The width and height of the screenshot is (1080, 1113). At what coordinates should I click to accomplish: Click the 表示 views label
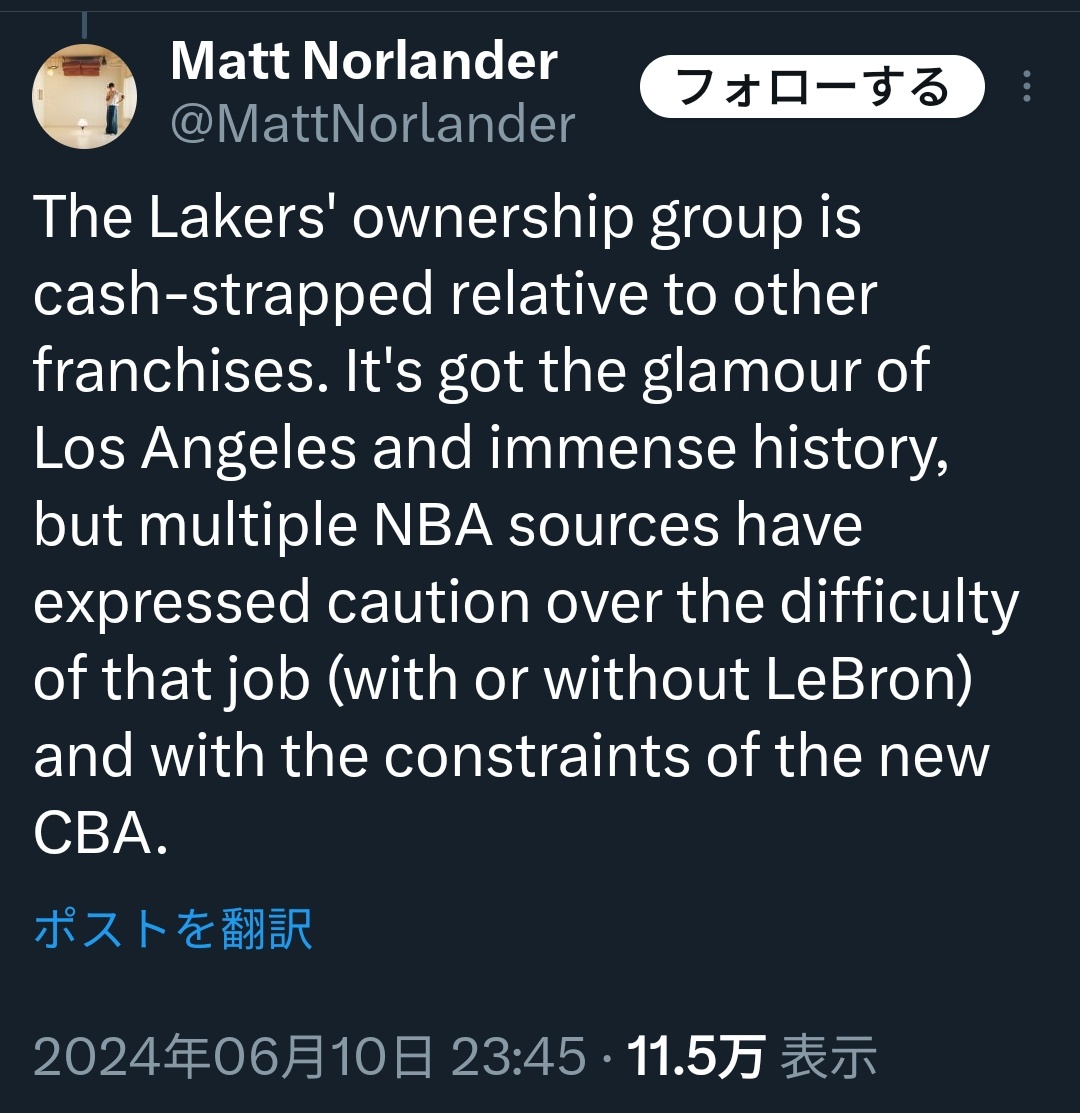coord(828,1056)
